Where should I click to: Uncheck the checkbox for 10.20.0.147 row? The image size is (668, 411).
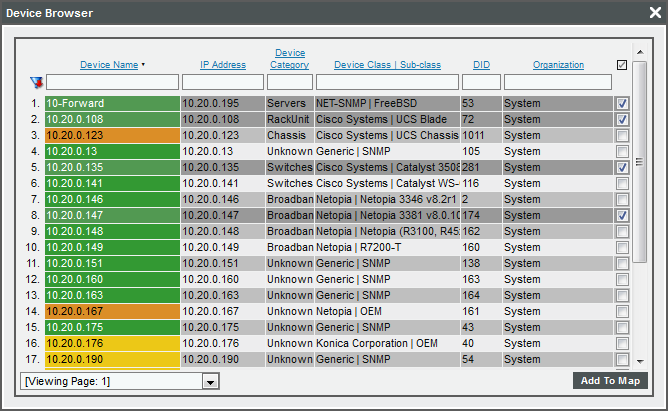coord(622,215)
